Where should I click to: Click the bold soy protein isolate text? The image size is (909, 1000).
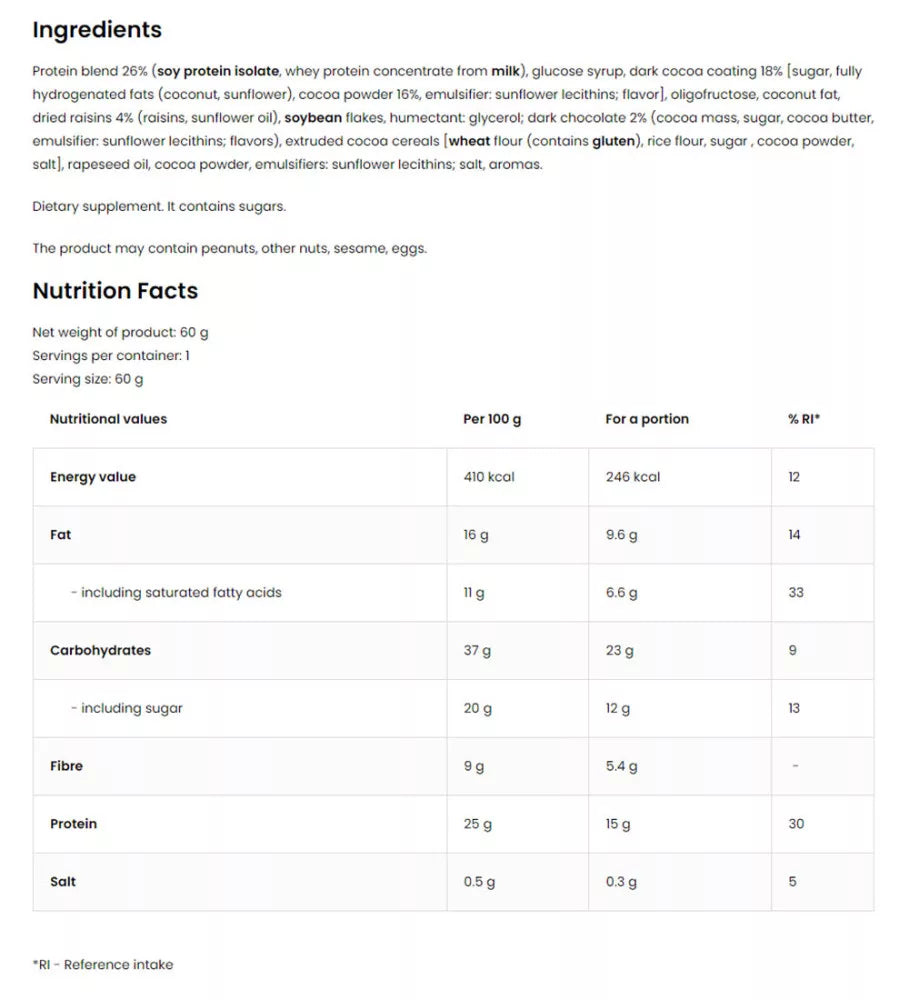(218, 71)
